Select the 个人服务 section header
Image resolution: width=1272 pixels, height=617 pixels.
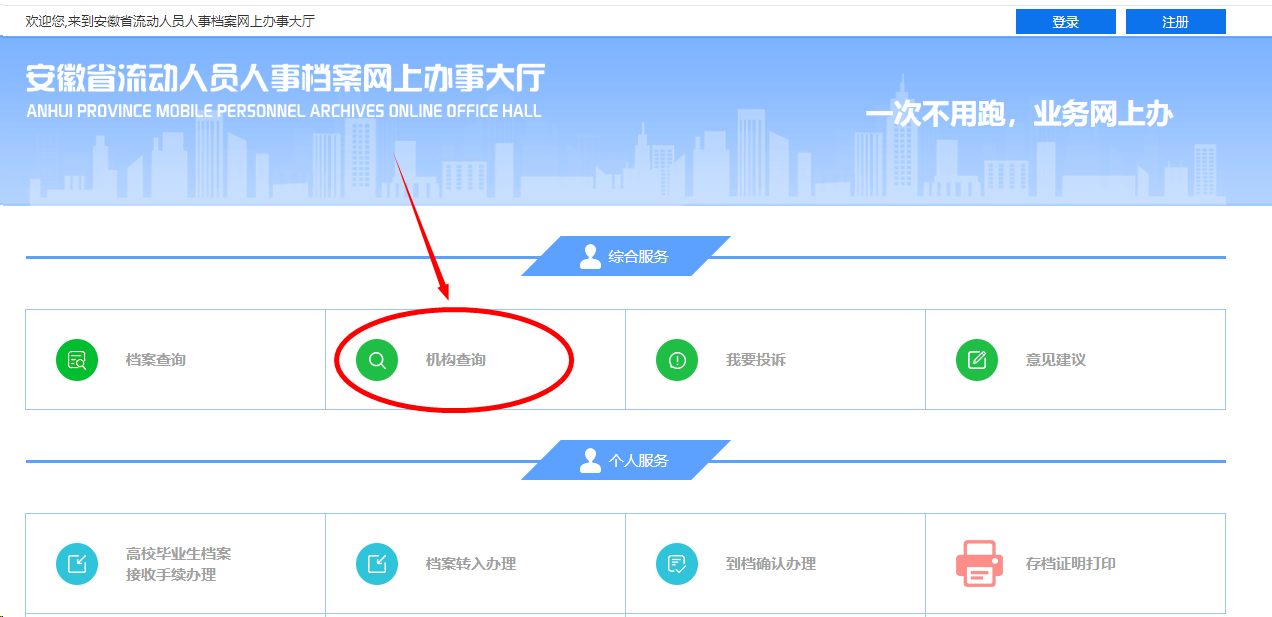click(626, 460)
